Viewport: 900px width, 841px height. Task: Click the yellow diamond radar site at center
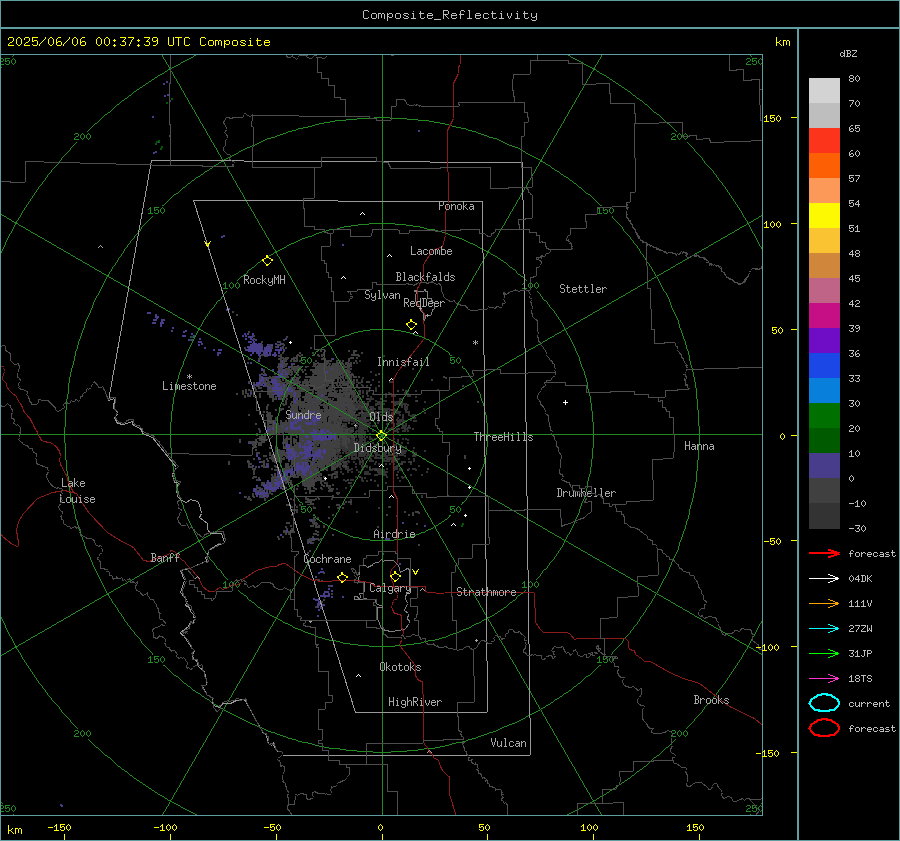point(382,436)
